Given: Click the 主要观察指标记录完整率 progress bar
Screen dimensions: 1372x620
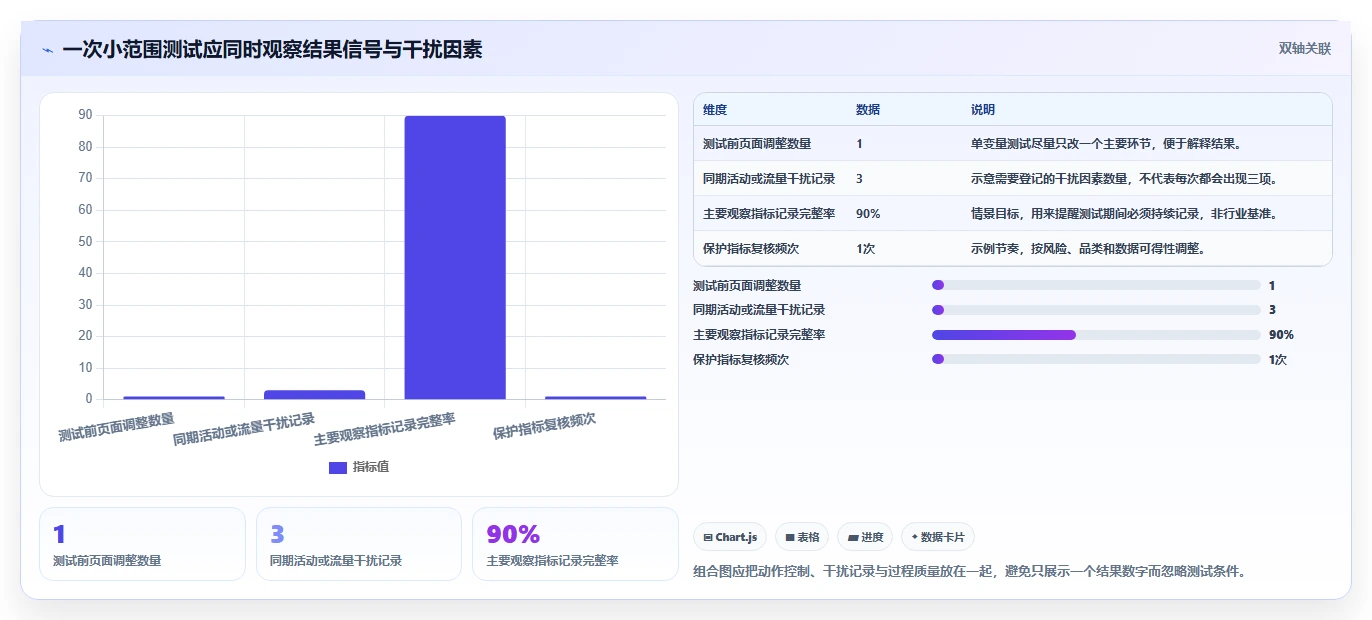Looking at the screenshot, I should pyautogui.click(x=1096, y=335).
